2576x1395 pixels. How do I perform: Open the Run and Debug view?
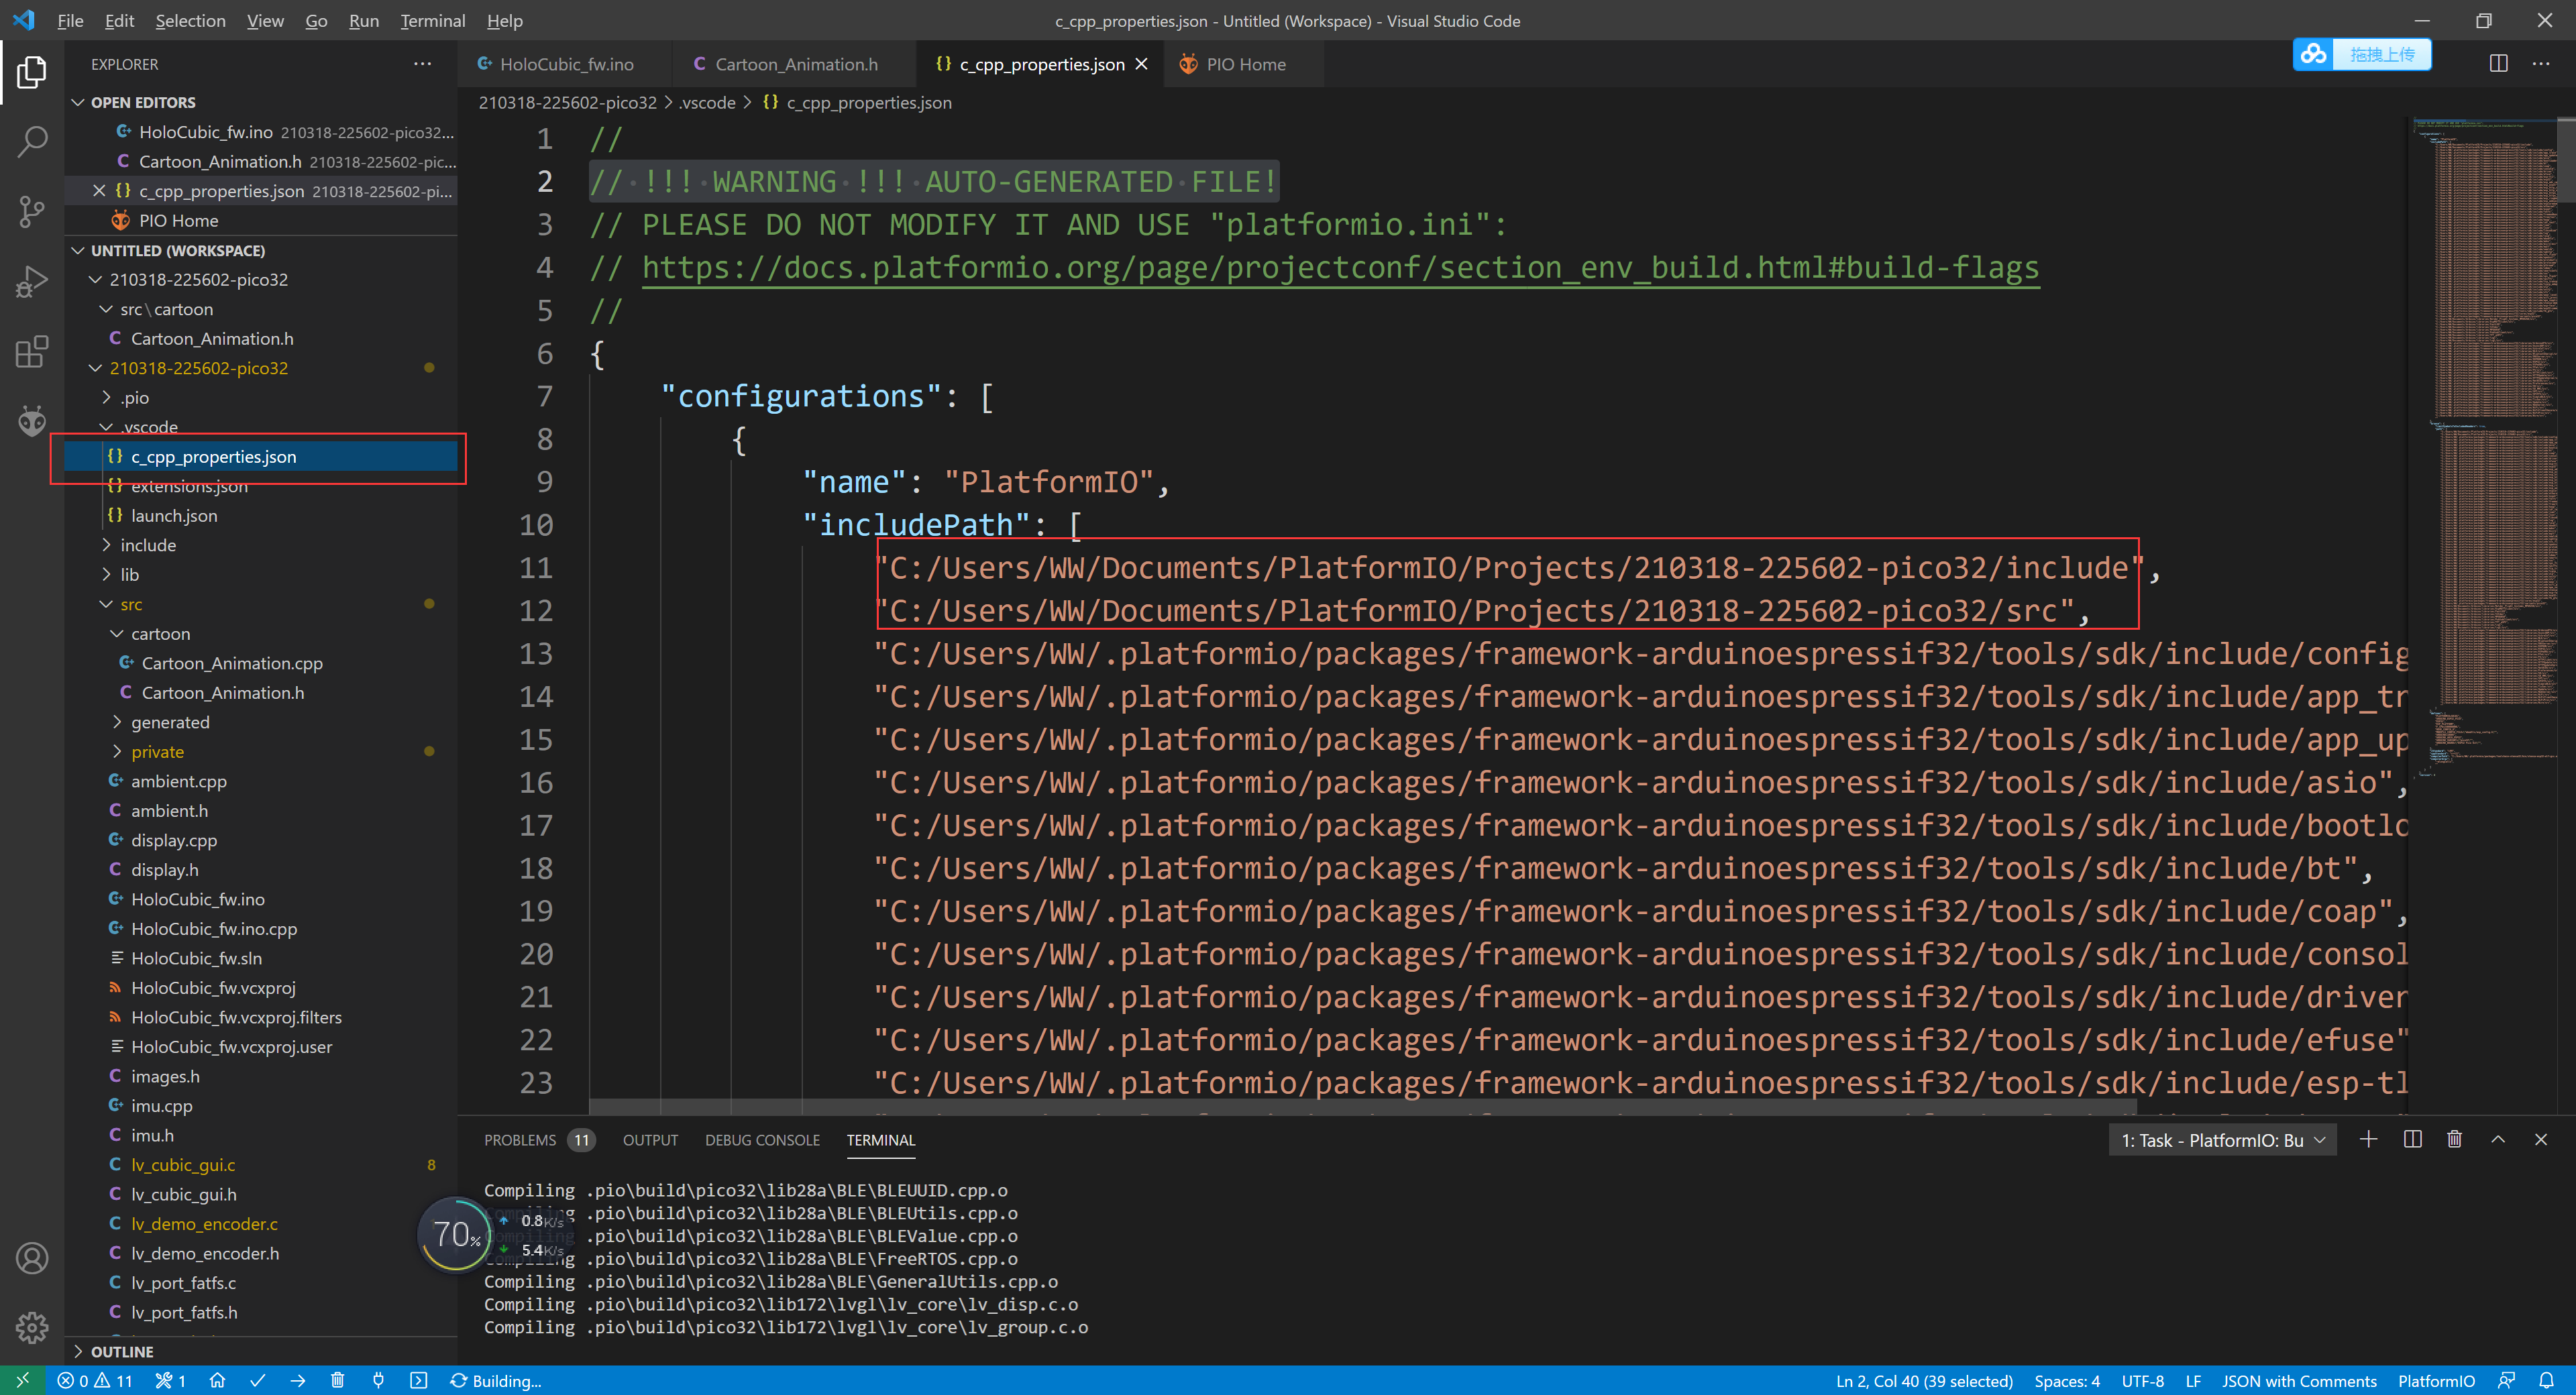[x=32, y=282]
